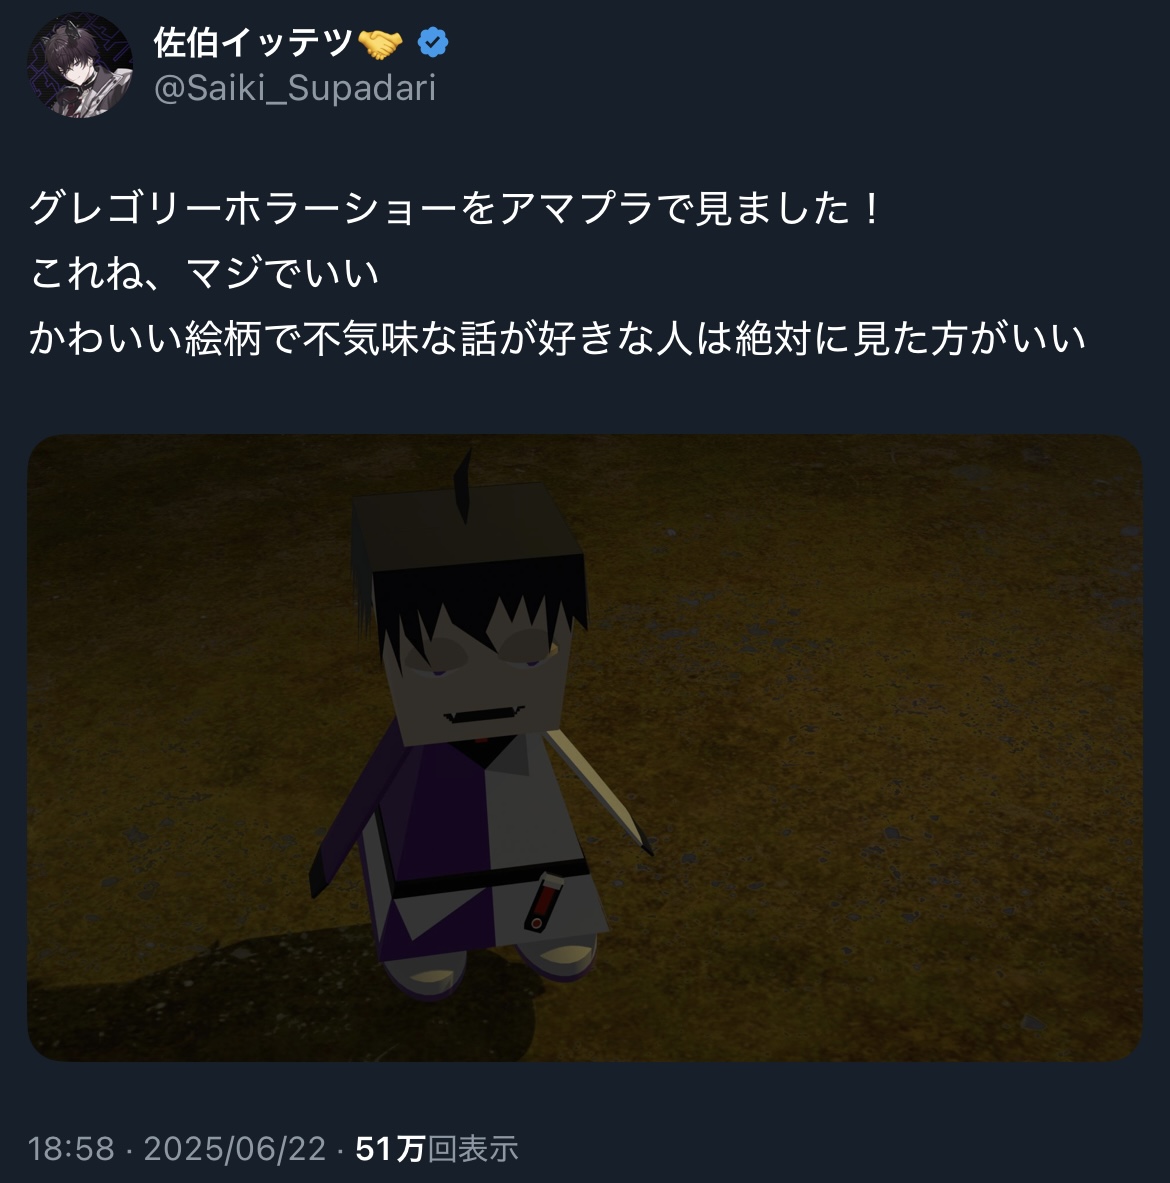The image size is (1170, 1183).
Task: Open the display name 佐伯イッテツ
Action: [253, 43]
